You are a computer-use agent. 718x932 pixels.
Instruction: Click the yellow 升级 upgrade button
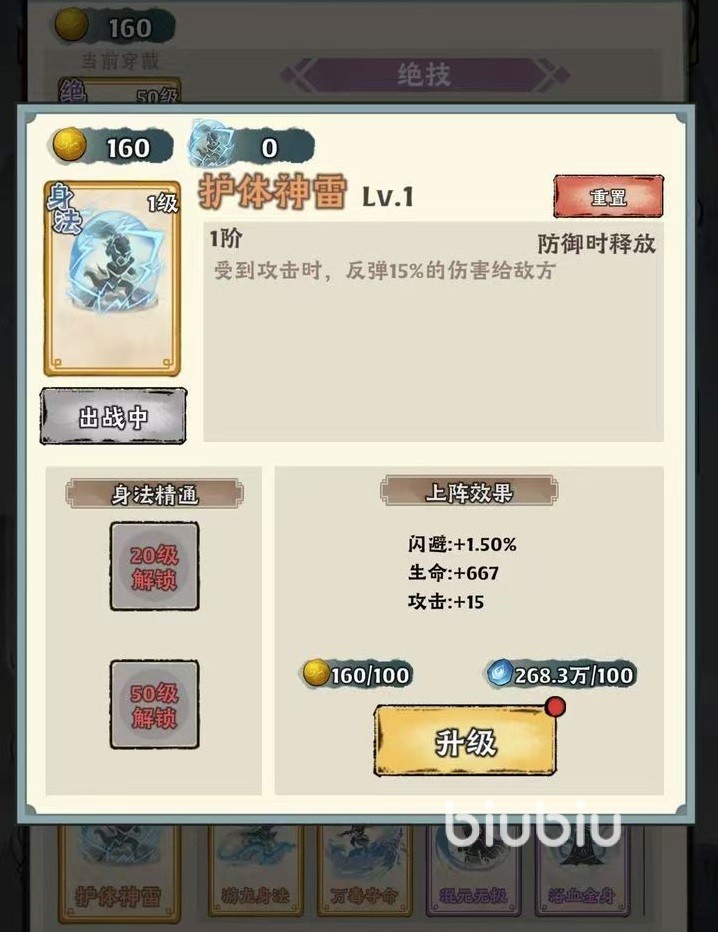(465, 741)
